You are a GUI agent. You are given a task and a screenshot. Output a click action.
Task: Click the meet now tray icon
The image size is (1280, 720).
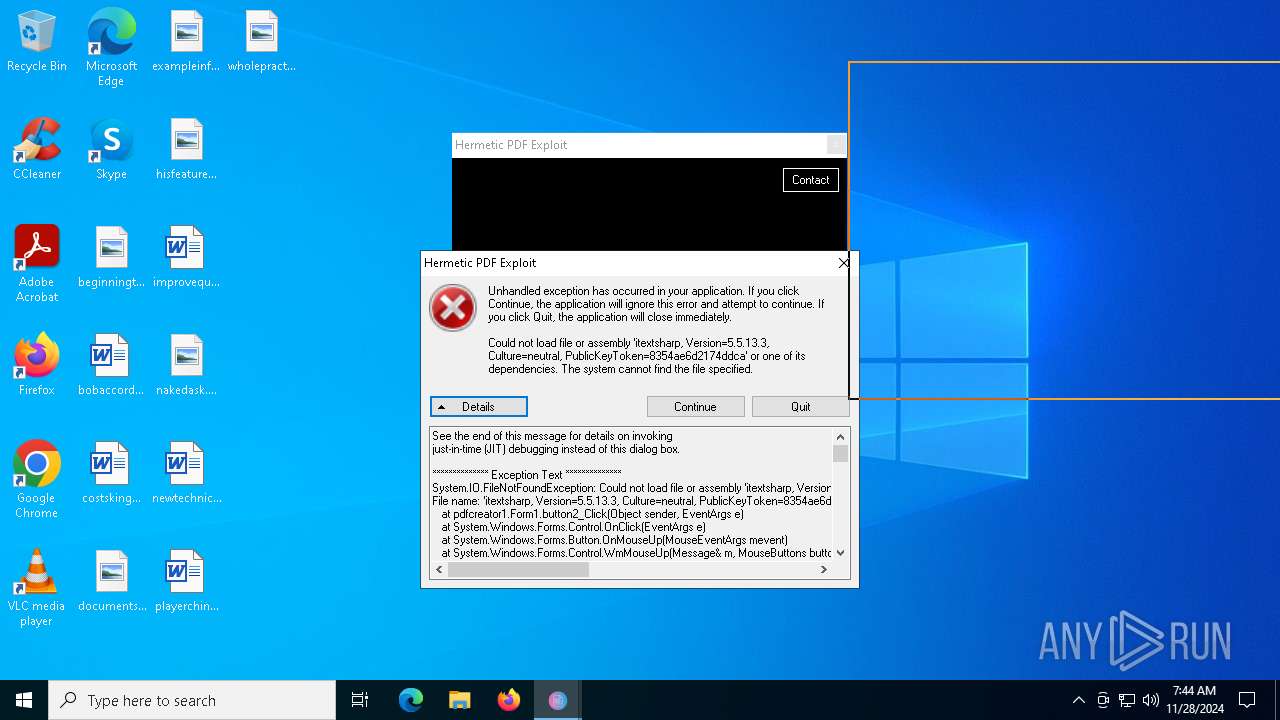pos(1103,700)
